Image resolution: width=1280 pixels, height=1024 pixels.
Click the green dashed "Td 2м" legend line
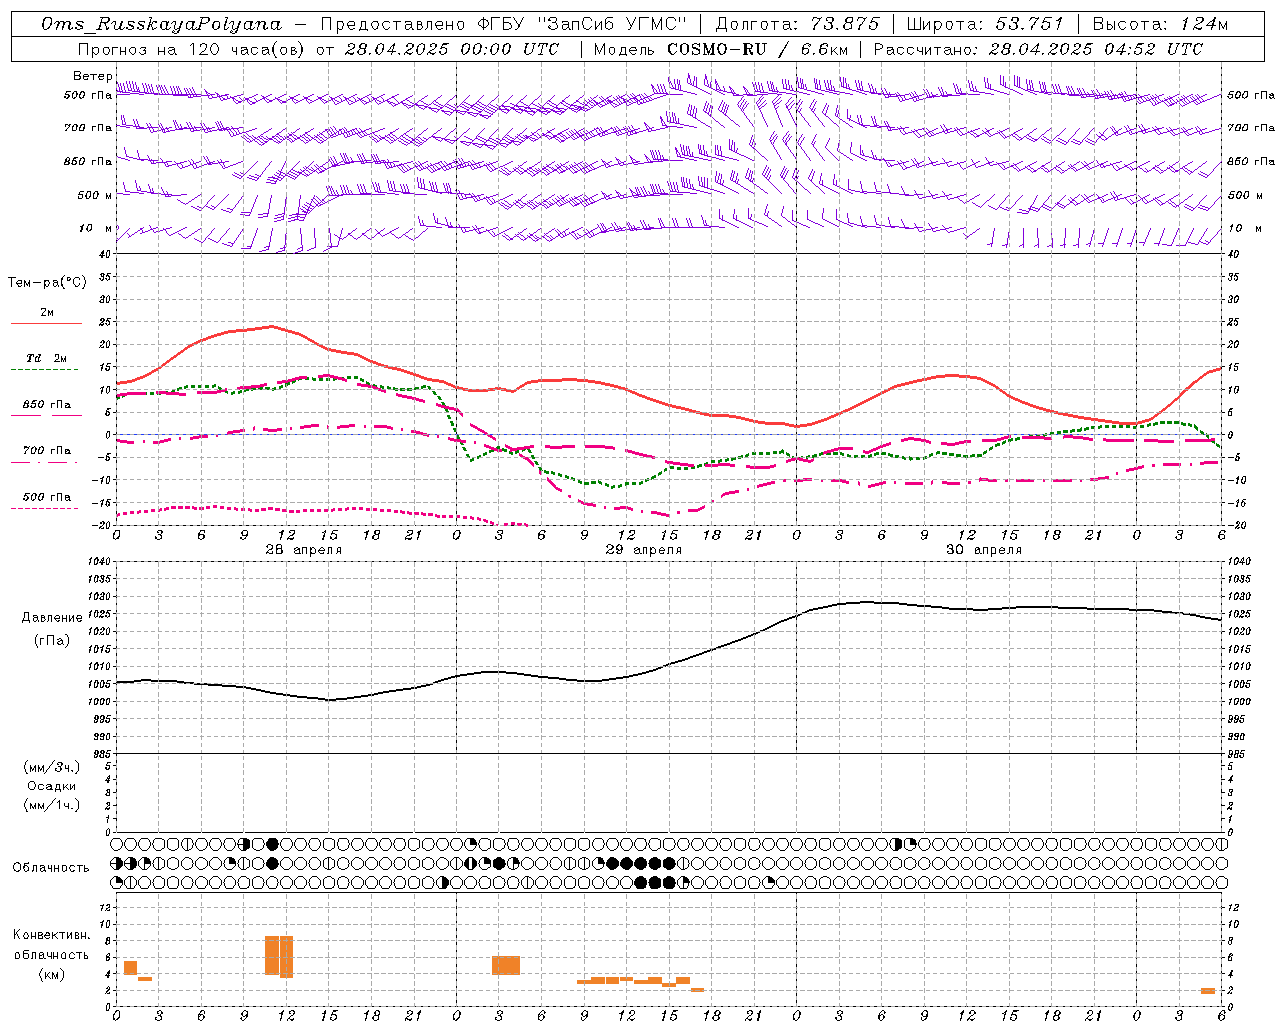pos(44,370)
